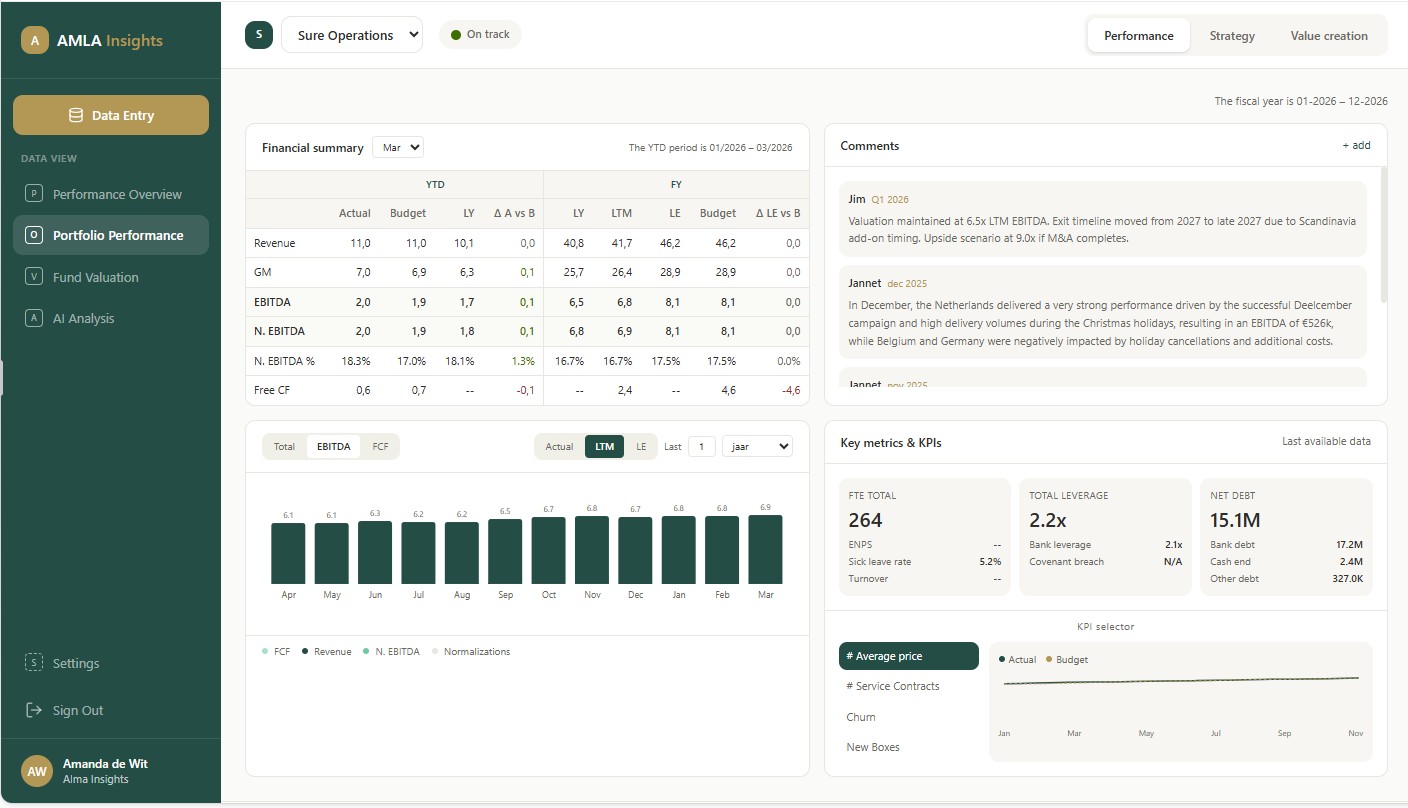Click the -4,6 Free CF delta value
The image size is (1408, 808).
[791, 390]
